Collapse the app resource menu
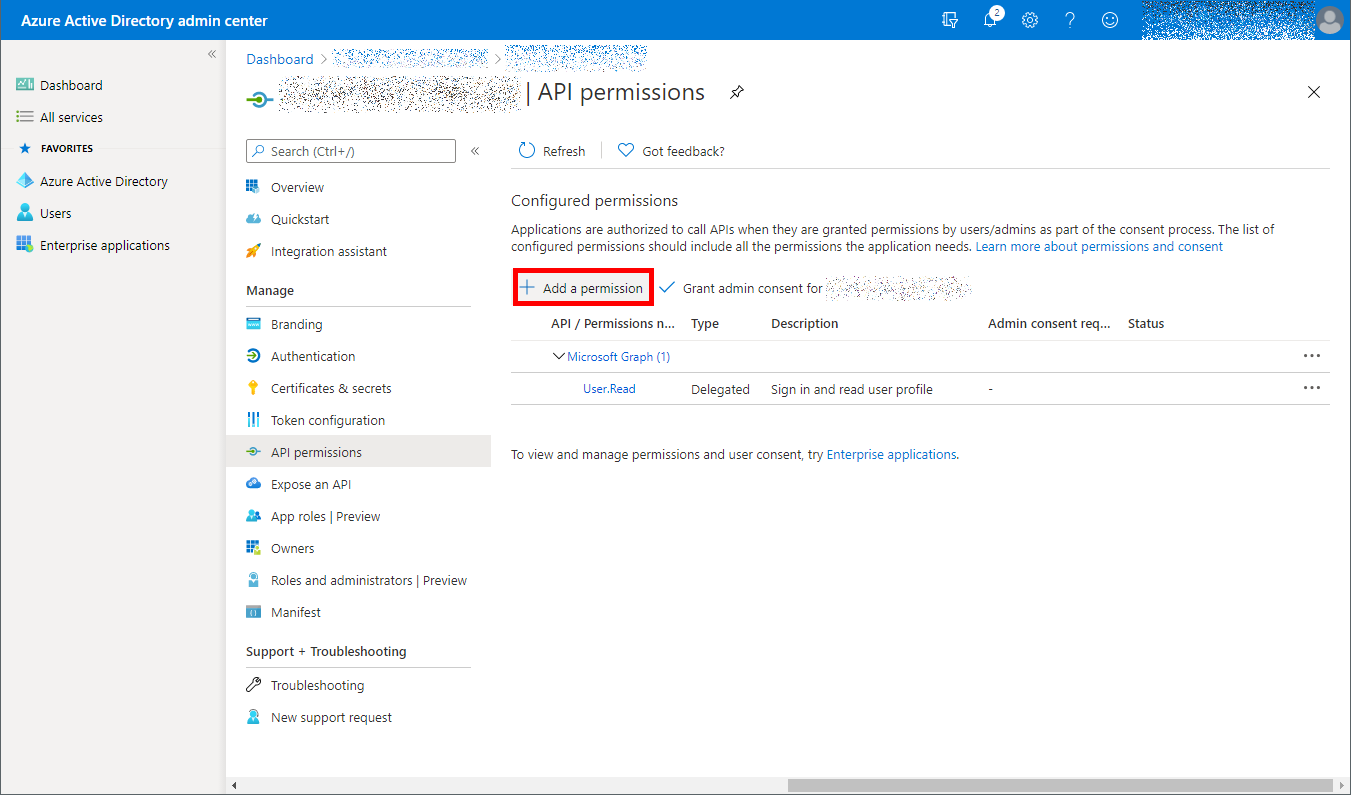 click(x=475, y=151)
